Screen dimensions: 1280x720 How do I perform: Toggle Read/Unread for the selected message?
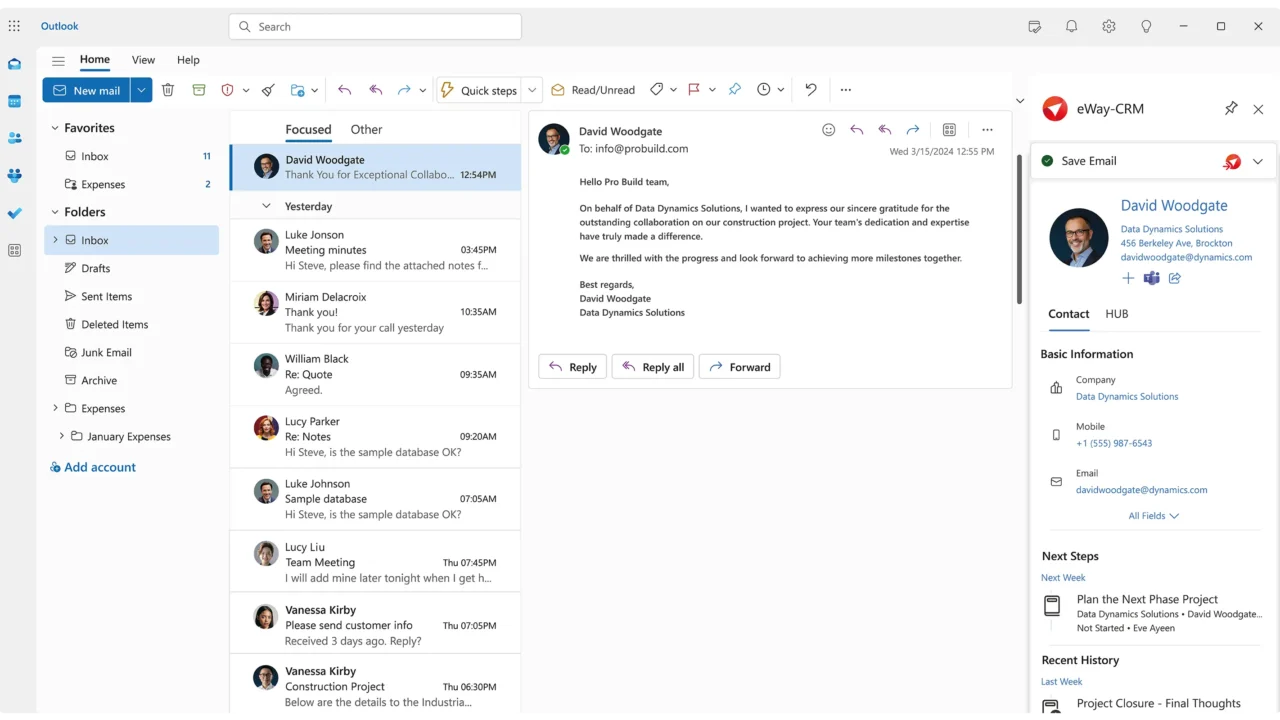tap(592, 90)
